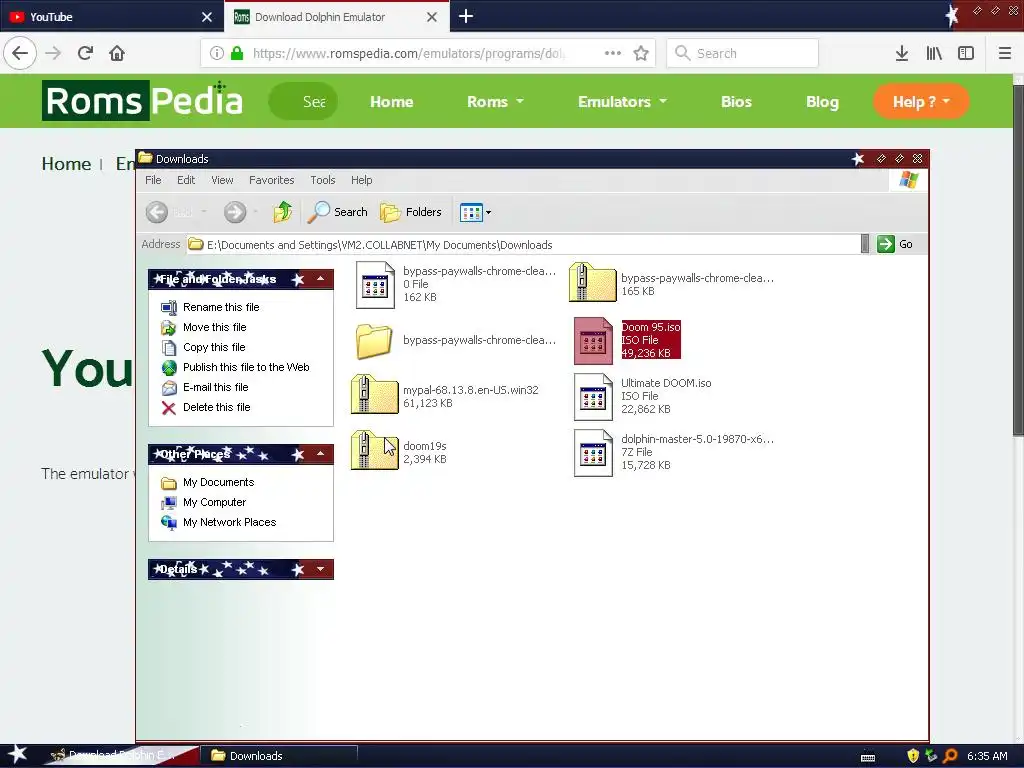
Task: Open My Documents in Other Places
Action: pyautogui.click(x=218, y=483)
